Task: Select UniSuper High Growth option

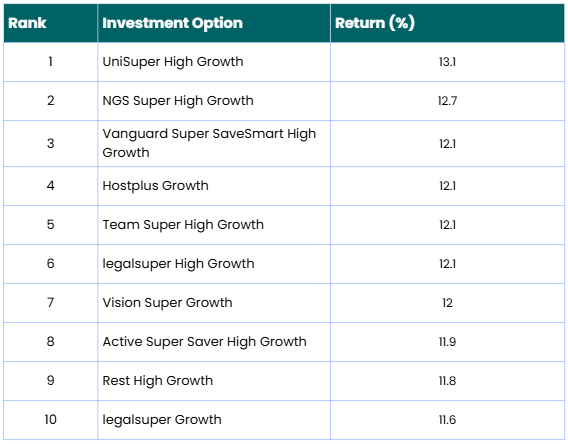Action: point(173,62)
